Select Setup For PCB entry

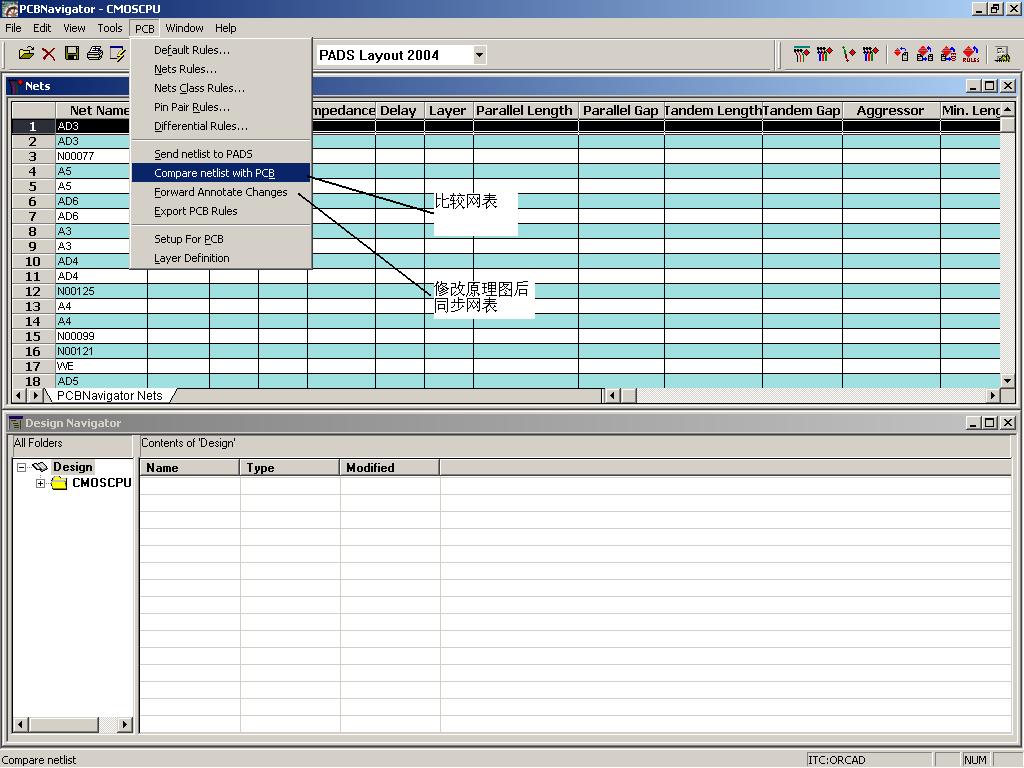pyautogui.click(x=221, y=239)
